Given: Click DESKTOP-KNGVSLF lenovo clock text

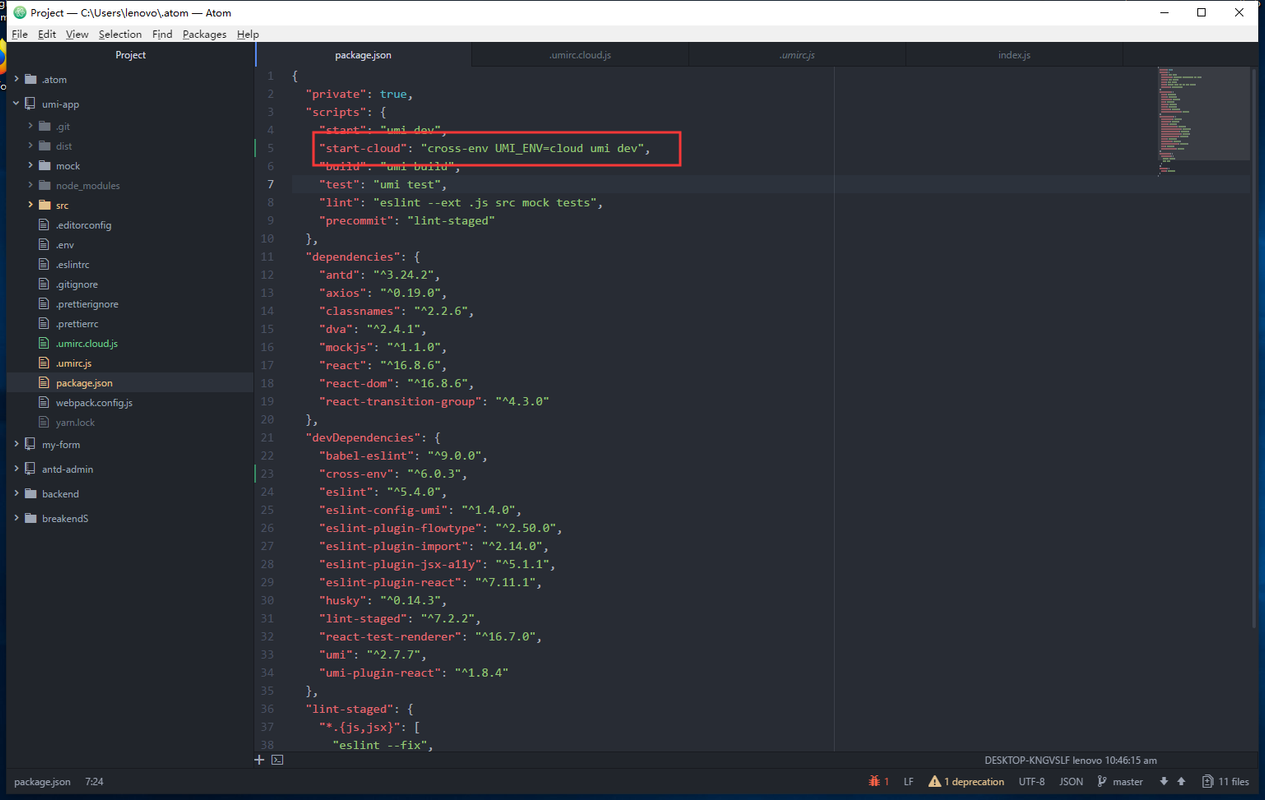Looking at the screenshot, I should tap(1070, 760).
